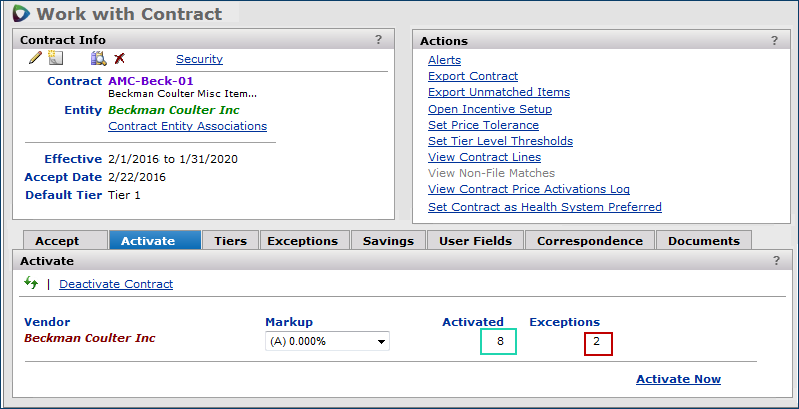
Task: Click the red X delete contract icon
Action: pos(119,59)
